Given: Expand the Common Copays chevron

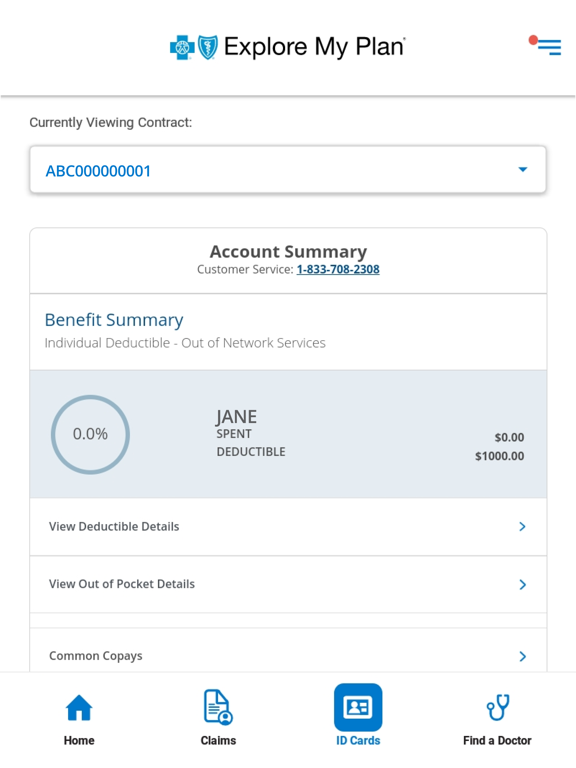Looking at the screenshot, I should [x=522, y=656].
